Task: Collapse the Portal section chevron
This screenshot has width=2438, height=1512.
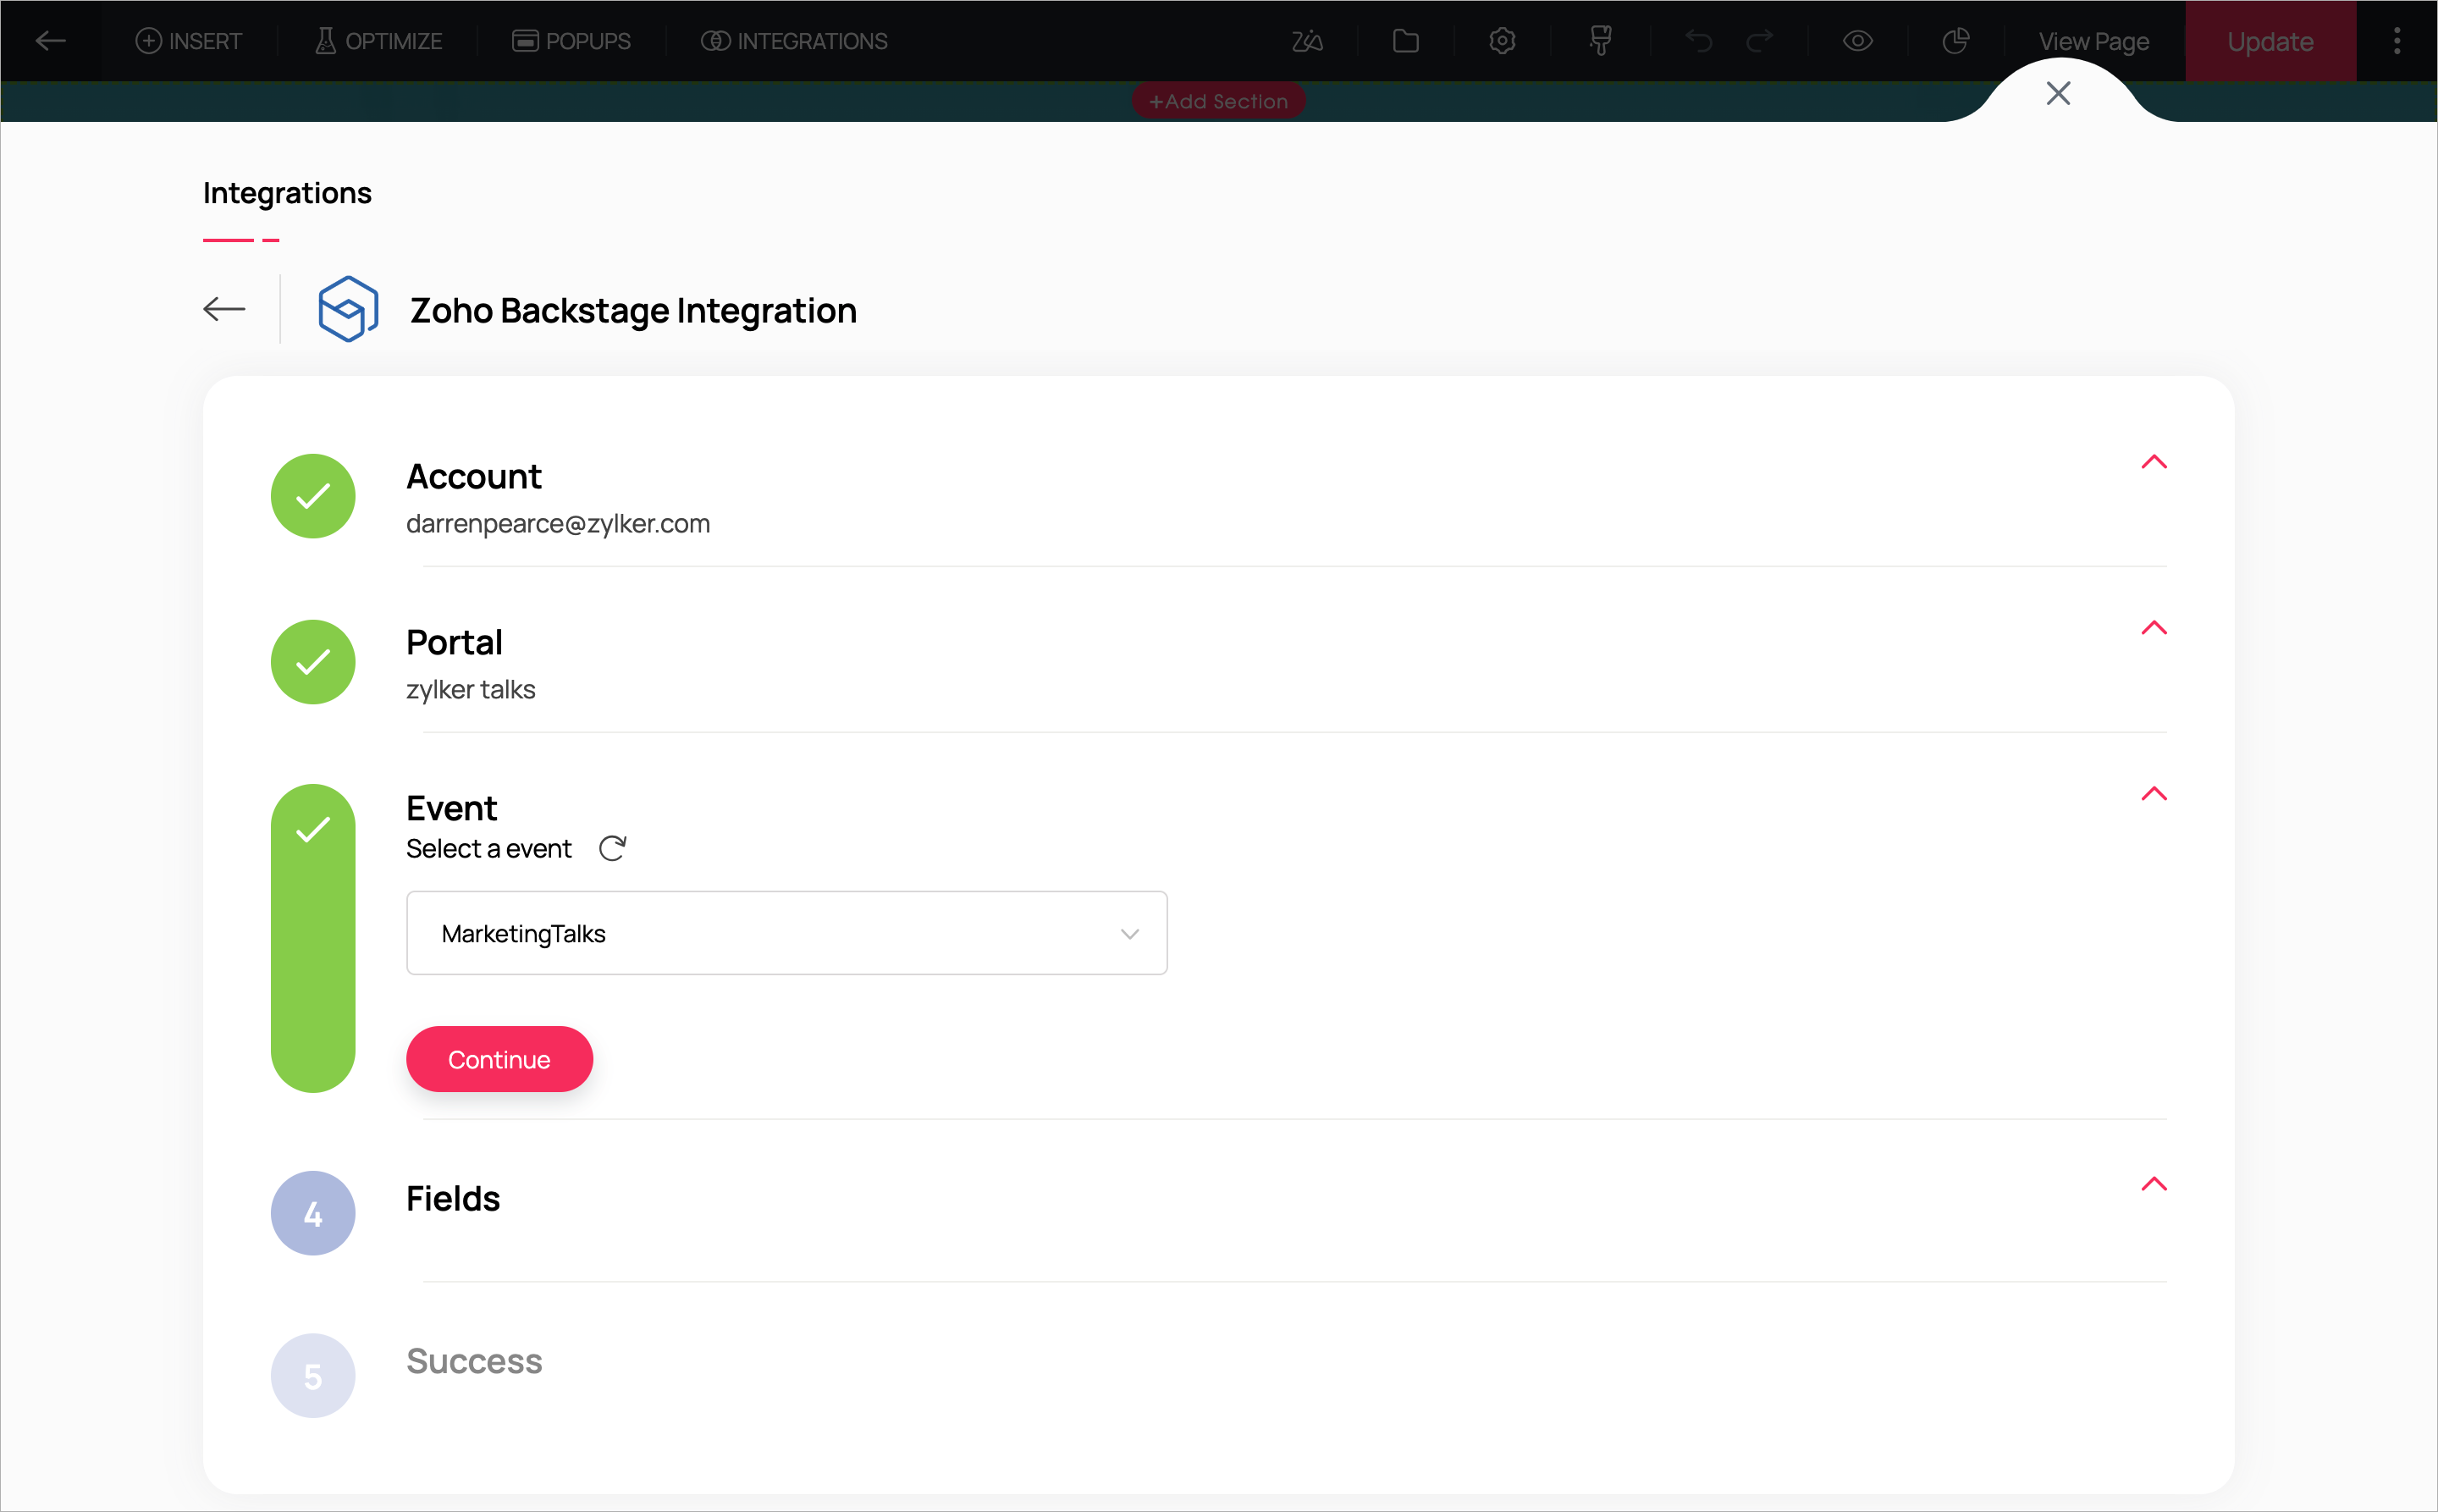Action: click(x=2153, y=628)
